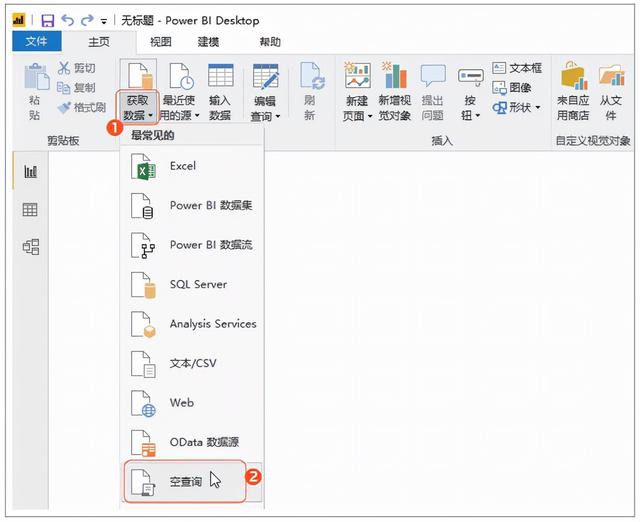Click the 输入数据 table icon
640x522 pixels.
pos(220,76)
